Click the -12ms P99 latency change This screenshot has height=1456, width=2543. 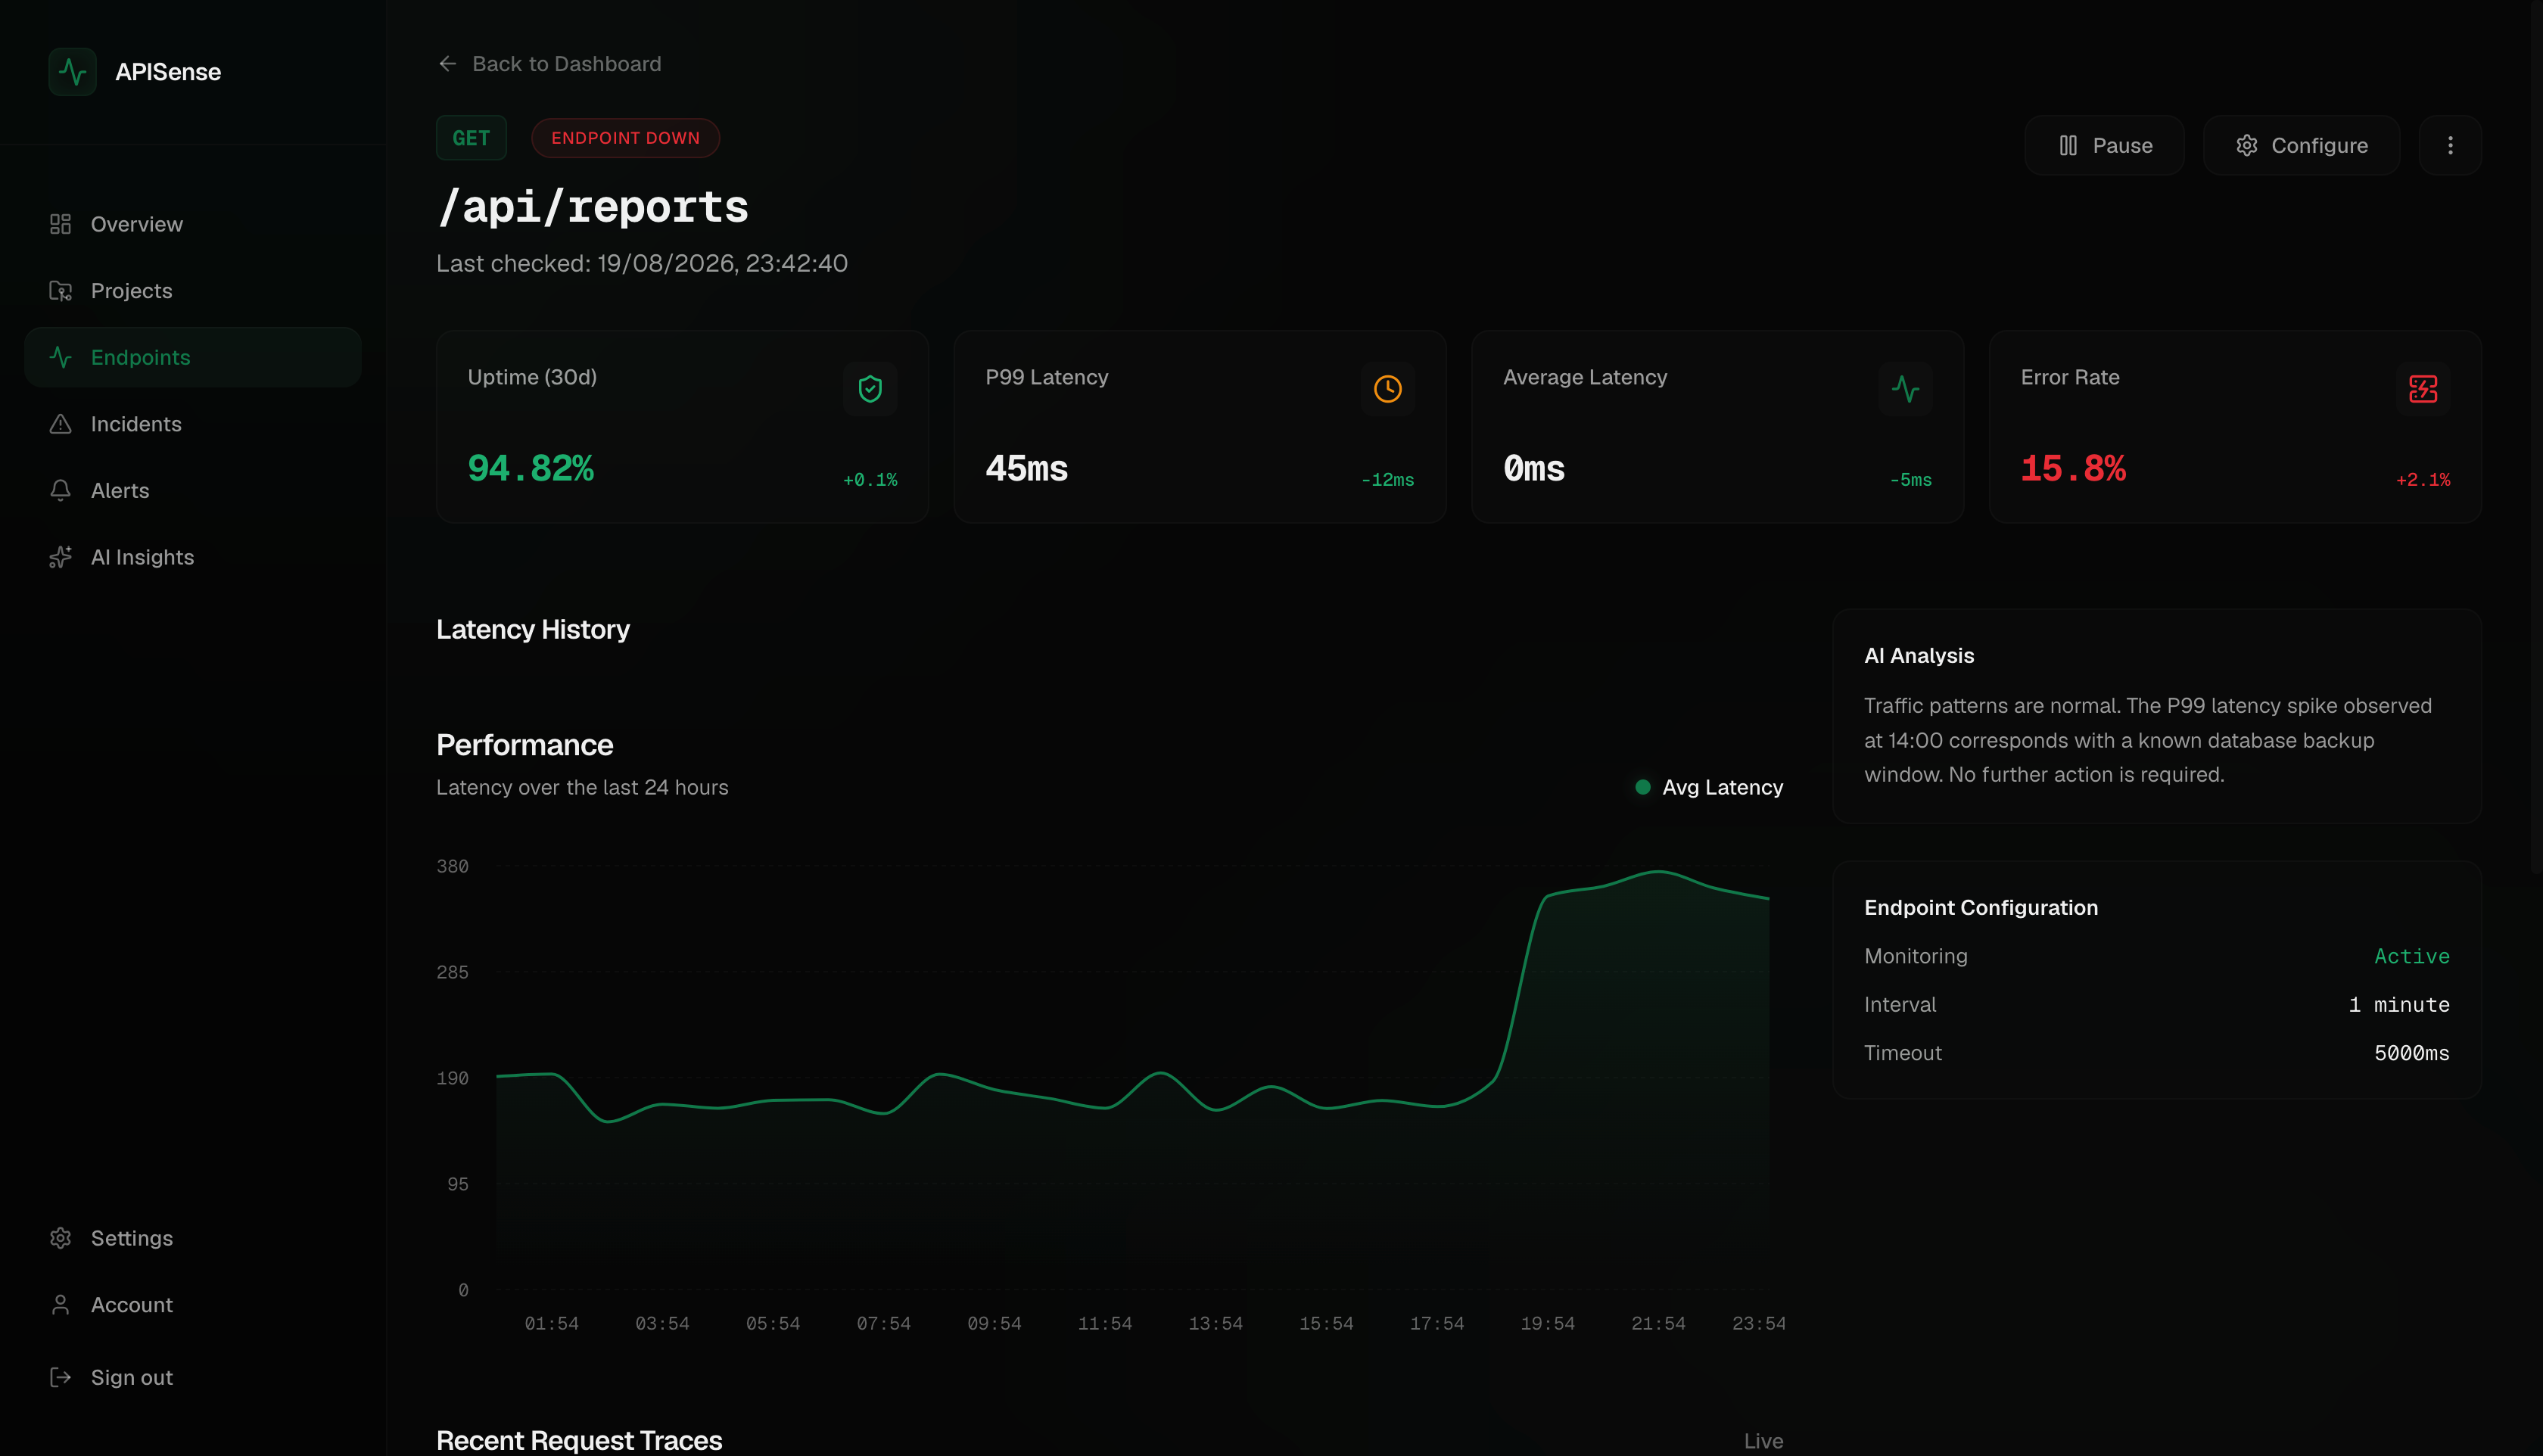pyautogui.click(x=1387, y=480)
